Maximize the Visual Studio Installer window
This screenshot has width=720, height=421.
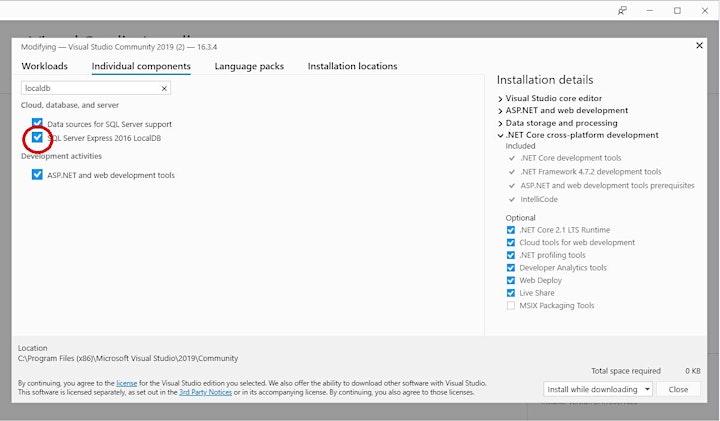pos(677,11)
